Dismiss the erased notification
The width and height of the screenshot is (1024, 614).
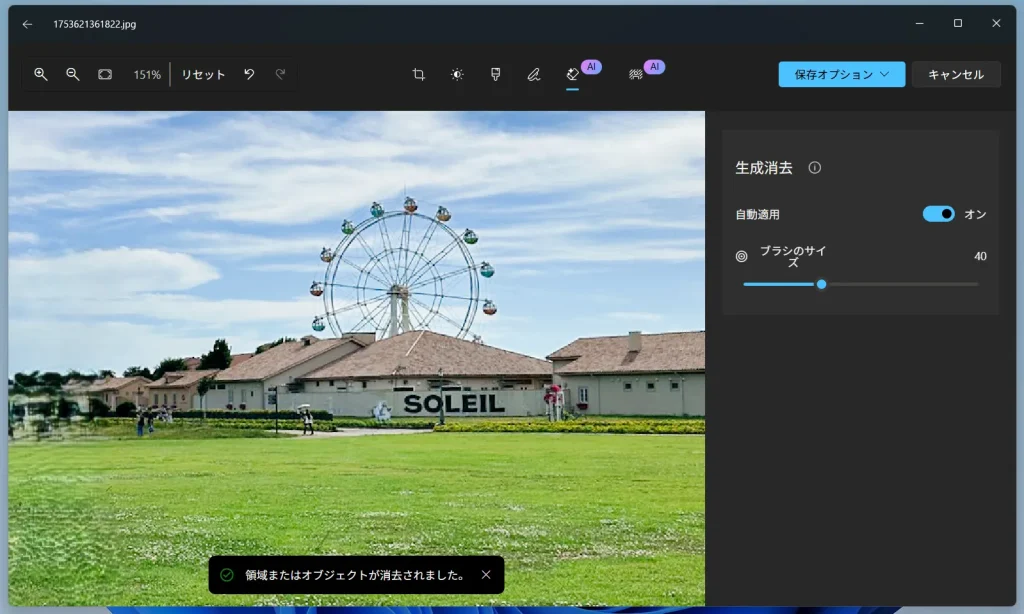tap(486, 575)
